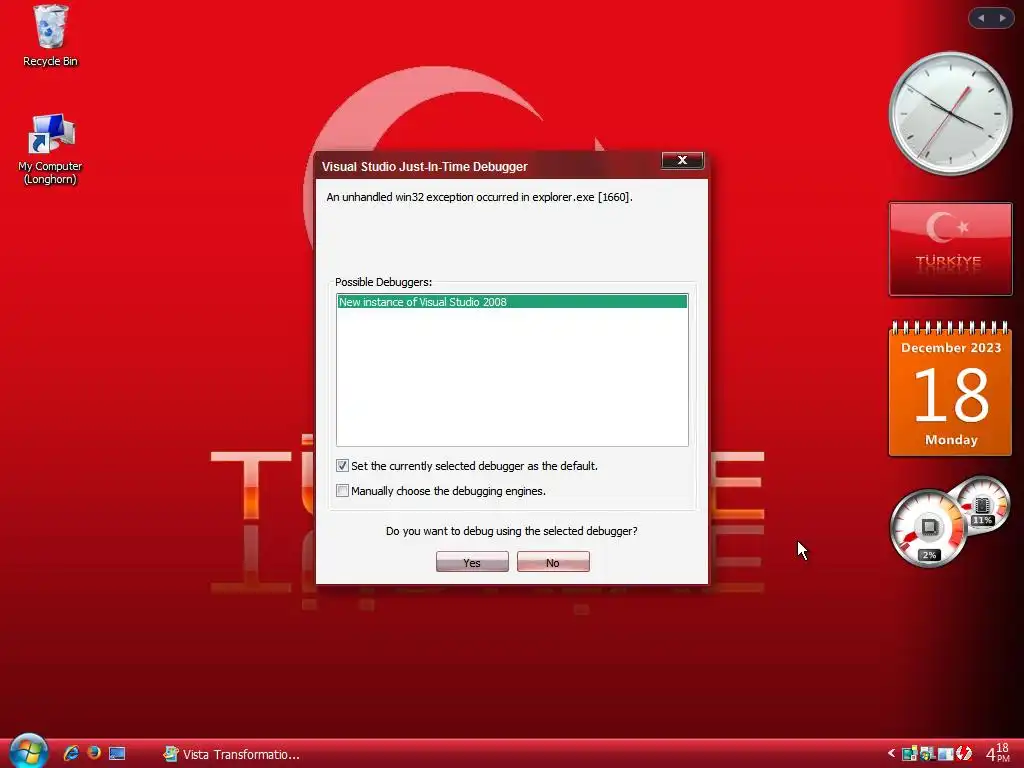The height and width of the screenshot is (768, 1024).
Task: Check Manually choose the debugging engines
Action: [342, 490]
